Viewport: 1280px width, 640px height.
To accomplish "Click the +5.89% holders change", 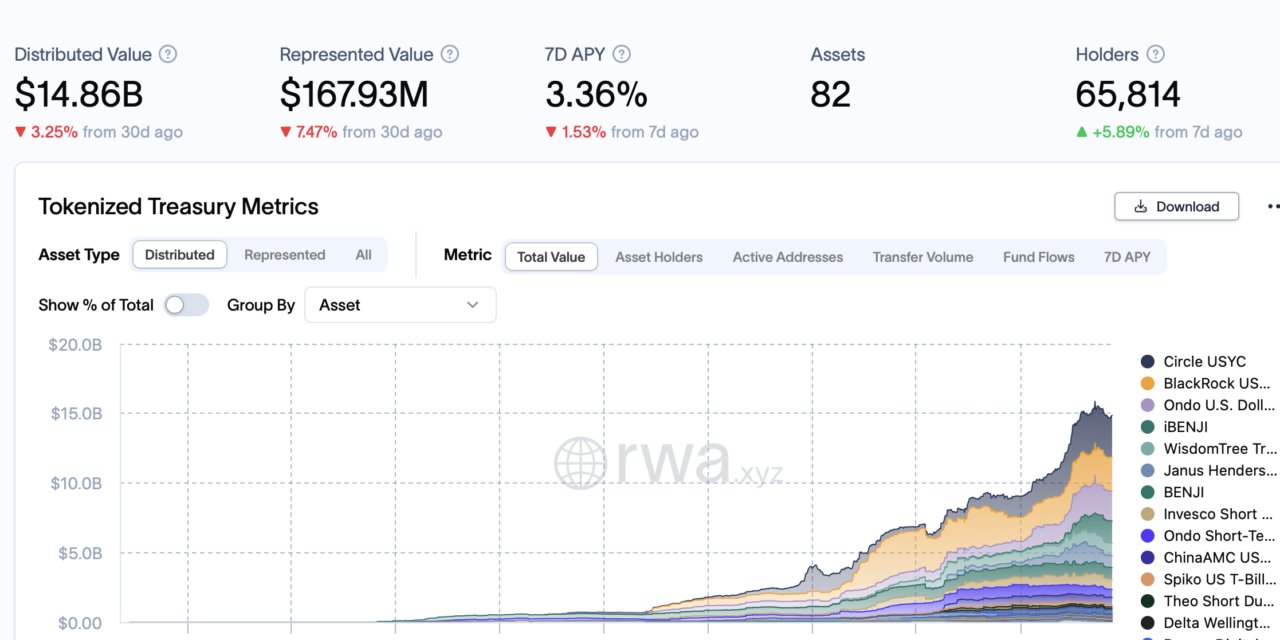I will [x=1121, y=132].
